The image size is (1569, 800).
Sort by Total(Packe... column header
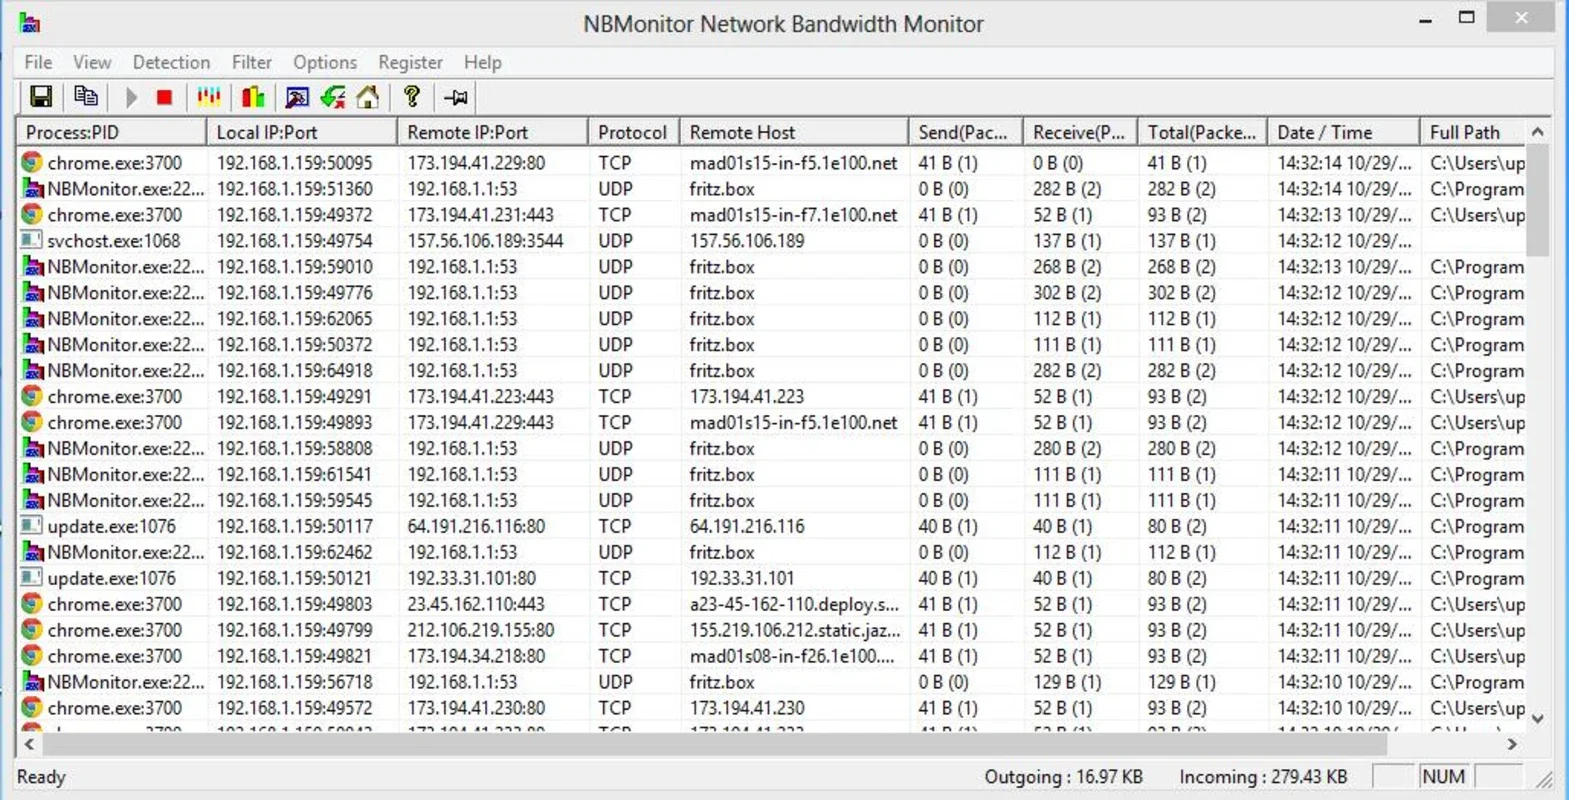click(x=1202, y=132)
